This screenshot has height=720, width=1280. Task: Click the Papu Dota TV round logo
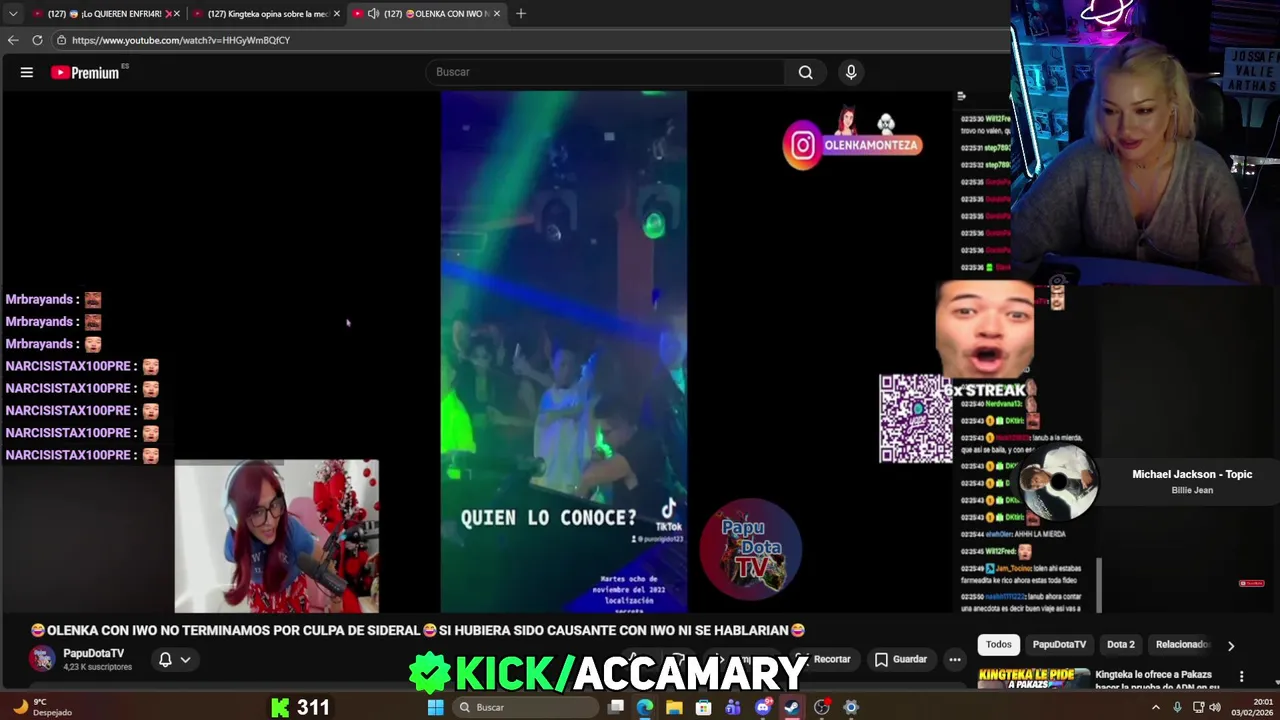point(751,549)
